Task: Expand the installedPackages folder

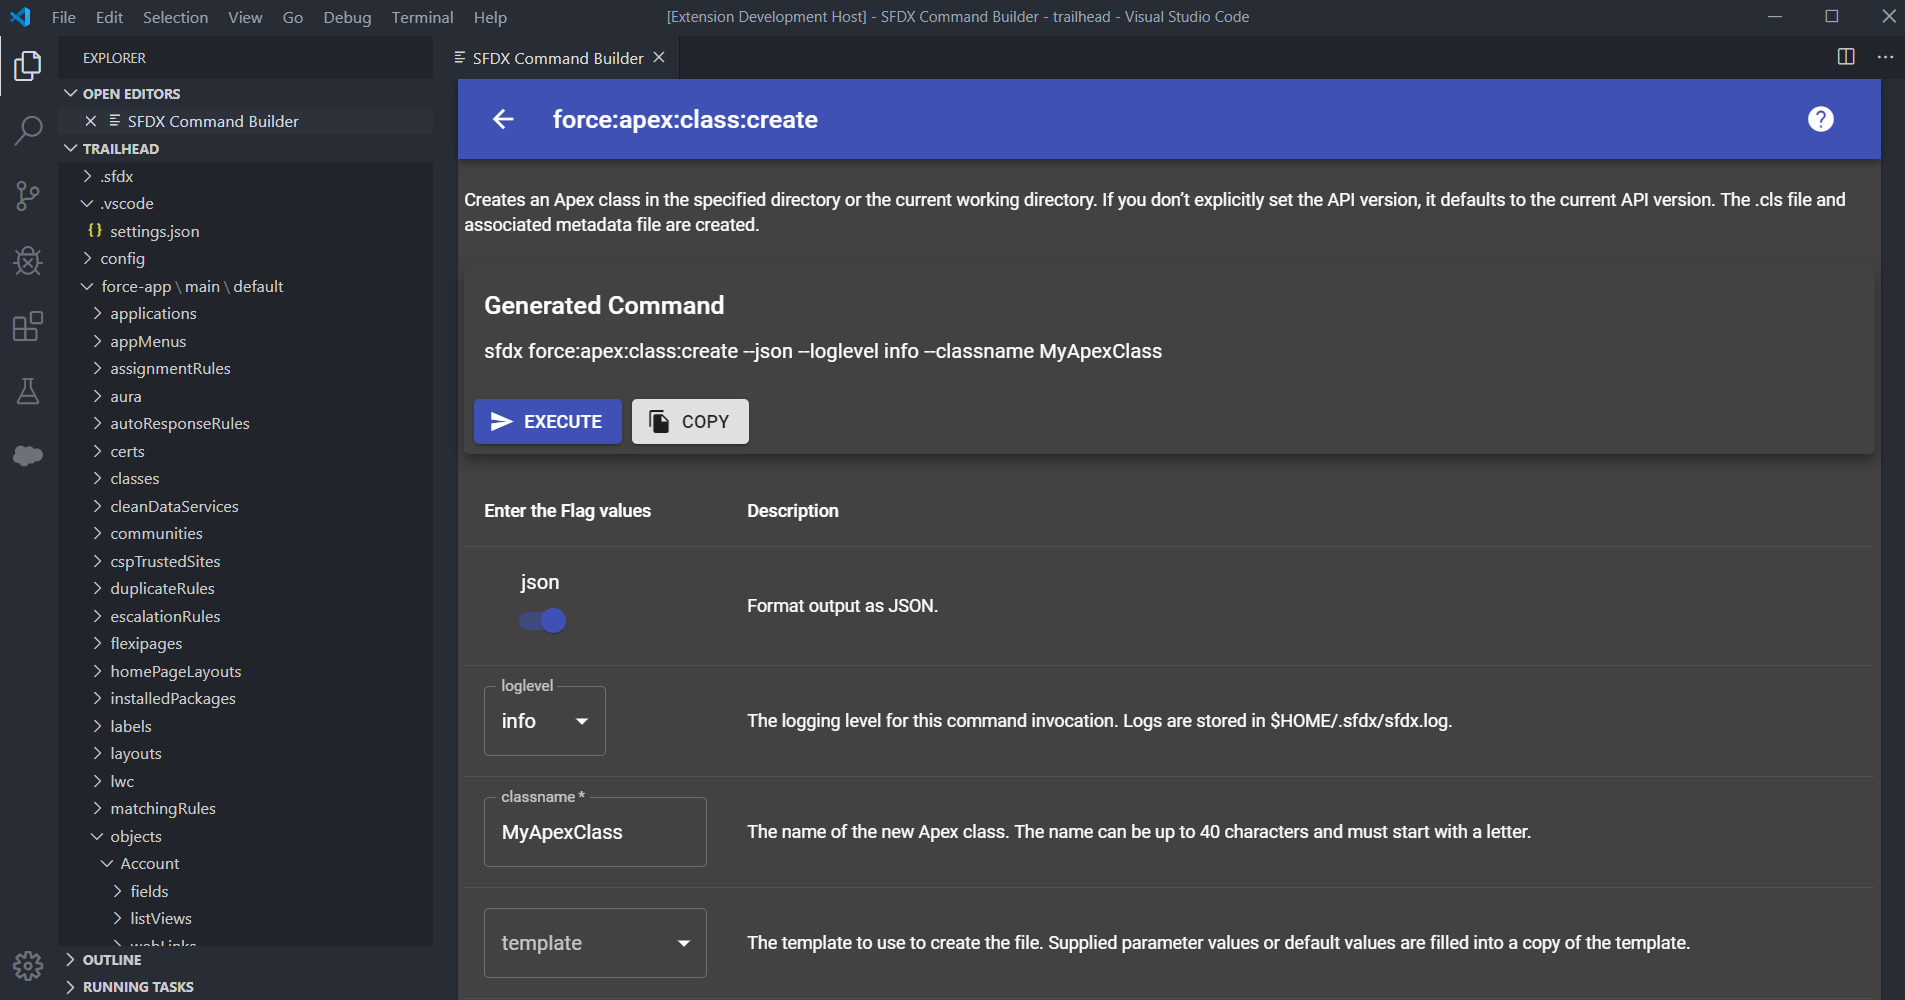Action: (245, 698)
